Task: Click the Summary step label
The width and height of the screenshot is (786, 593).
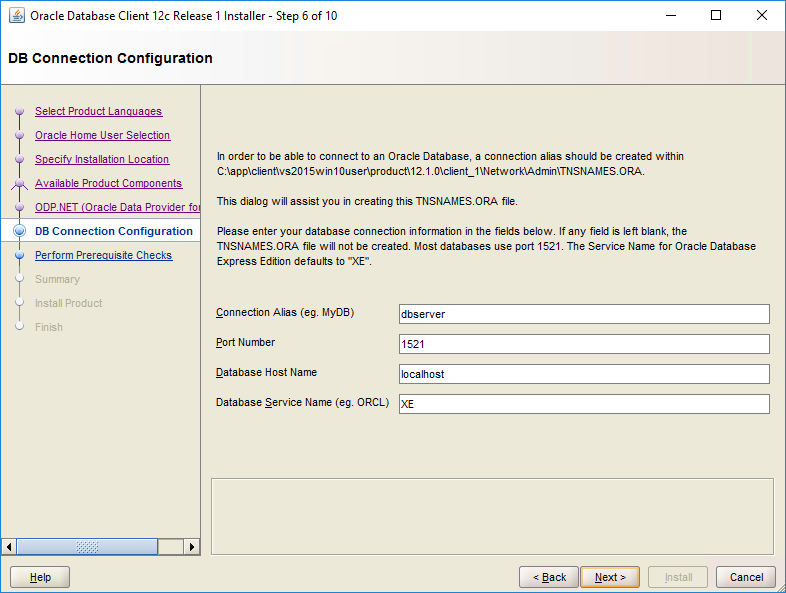Action: (57, 279)
